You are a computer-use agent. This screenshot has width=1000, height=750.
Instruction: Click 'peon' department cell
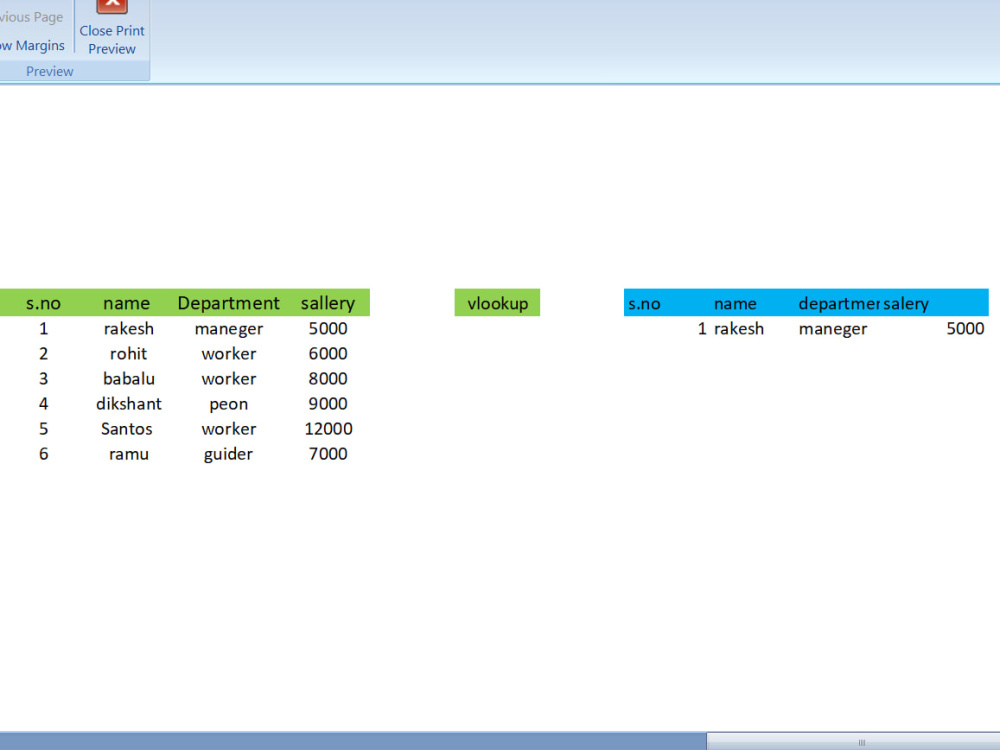(228, 404)
